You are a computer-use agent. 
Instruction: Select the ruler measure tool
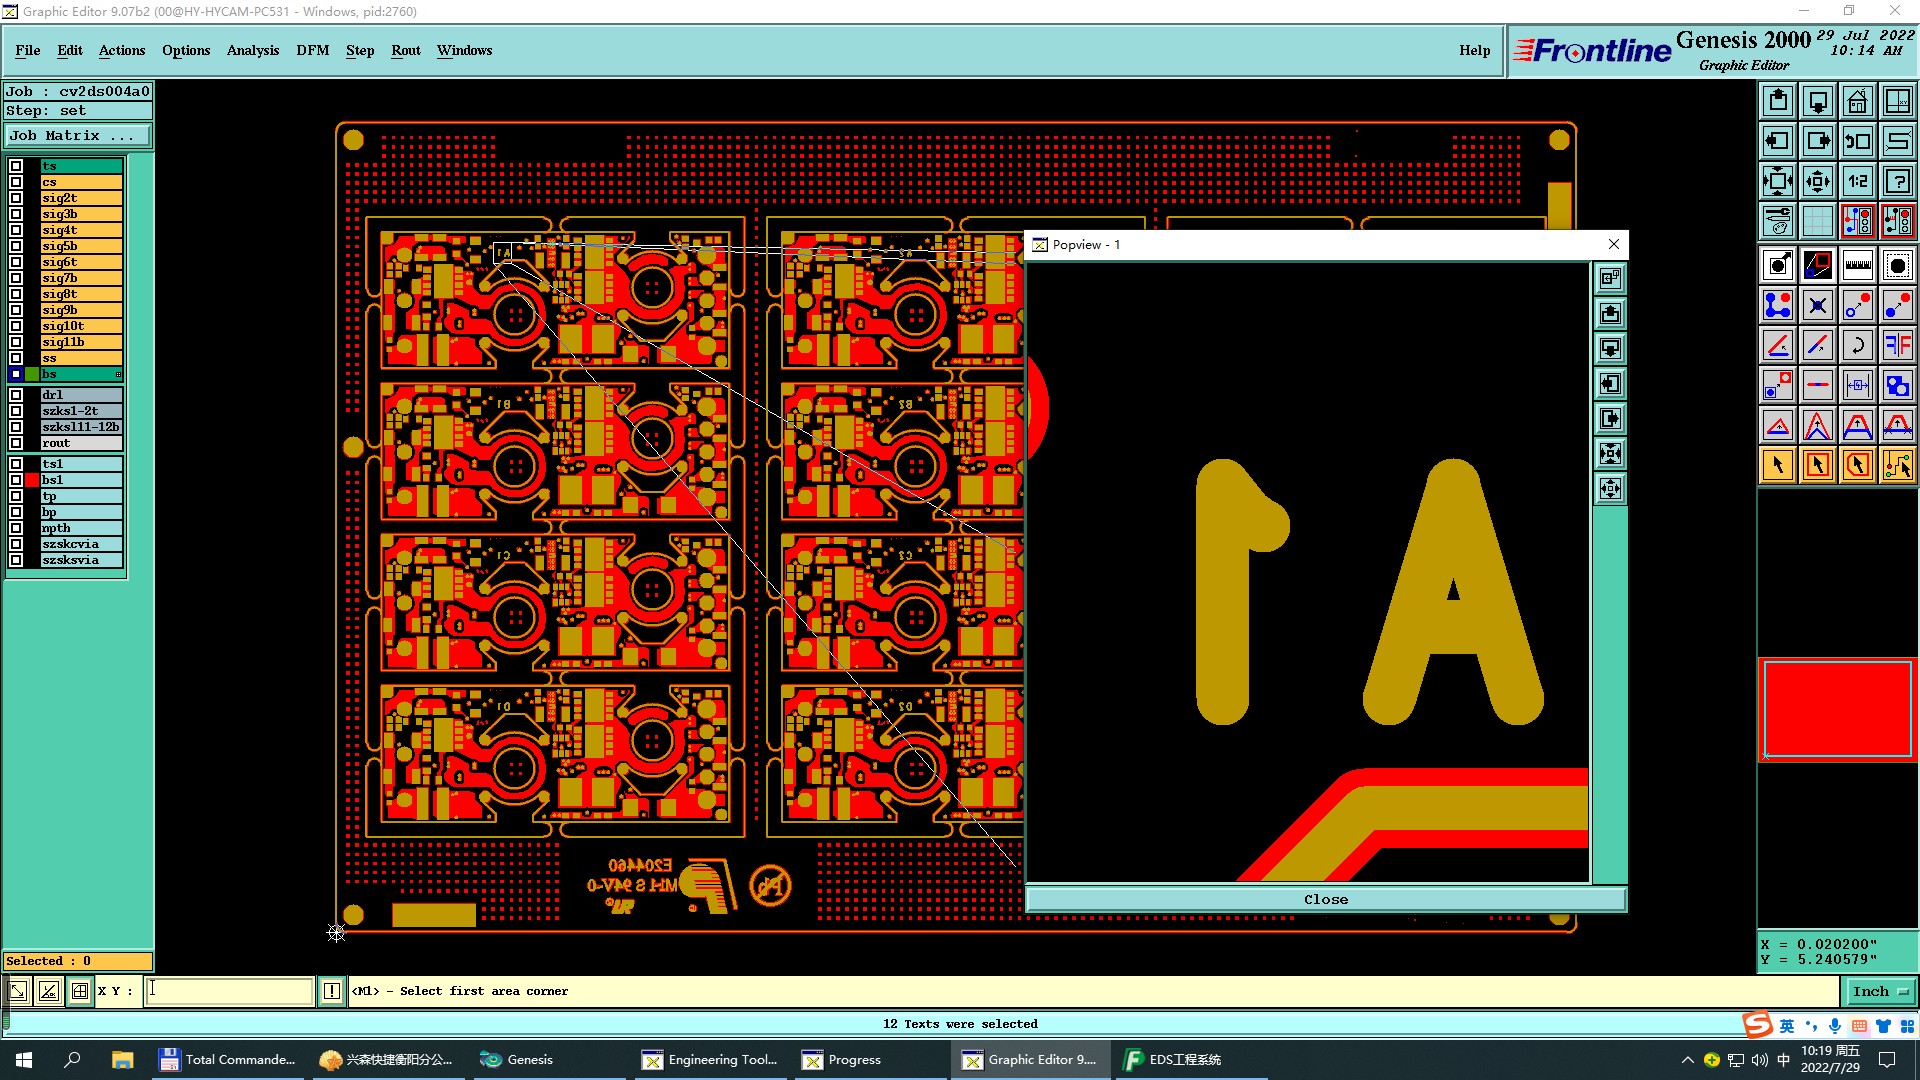point(1857,265)
